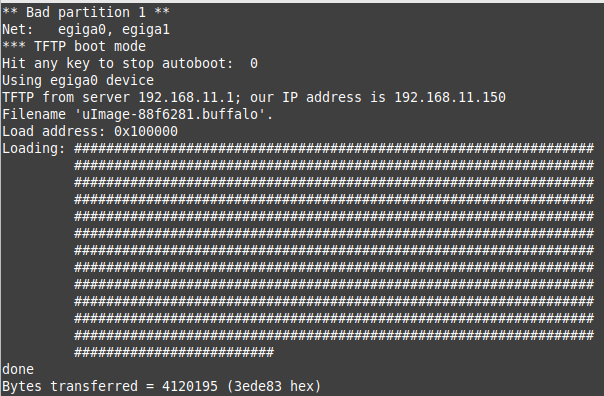Click the hex value 3ede83
Image resolution: width=604 pixels, height=396 pixels.
point(258,386)
